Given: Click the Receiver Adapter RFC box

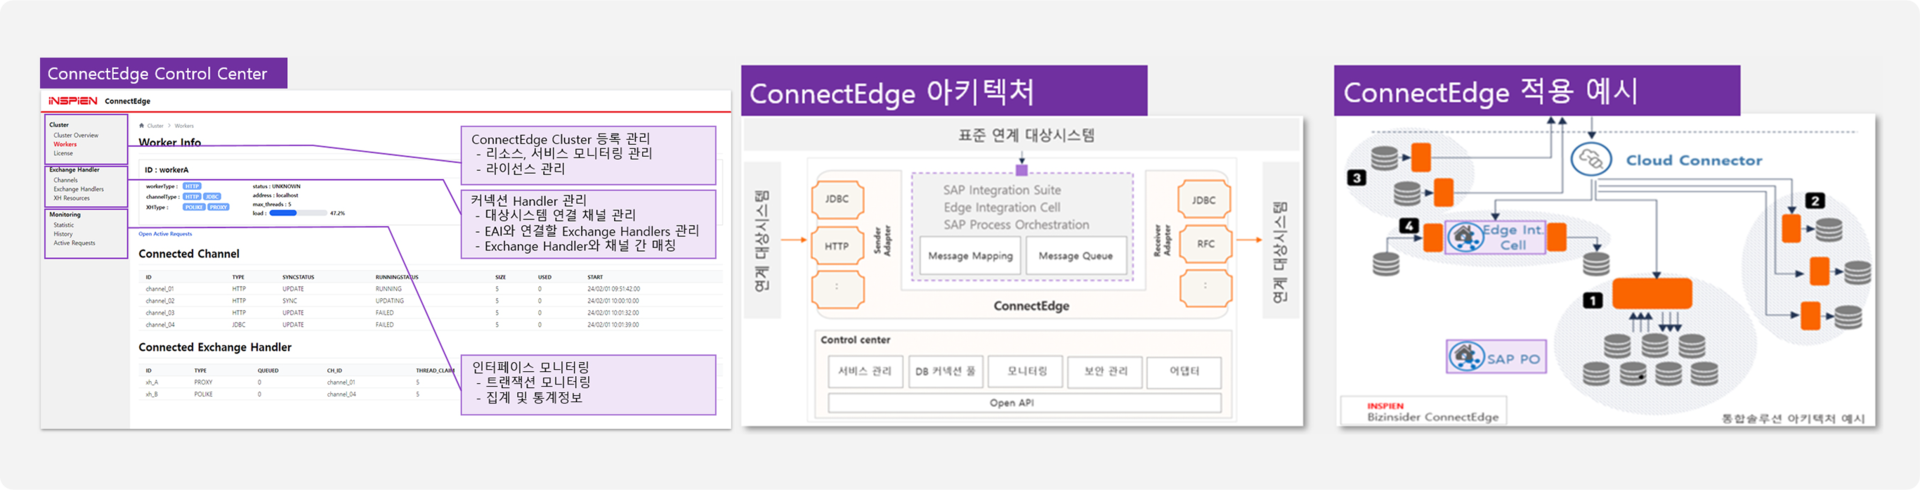Looking at the screenshot, I should point(1205,244).
